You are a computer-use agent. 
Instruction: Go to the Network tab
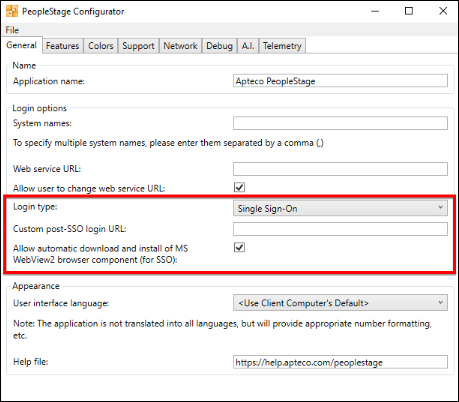coord(180,46)
